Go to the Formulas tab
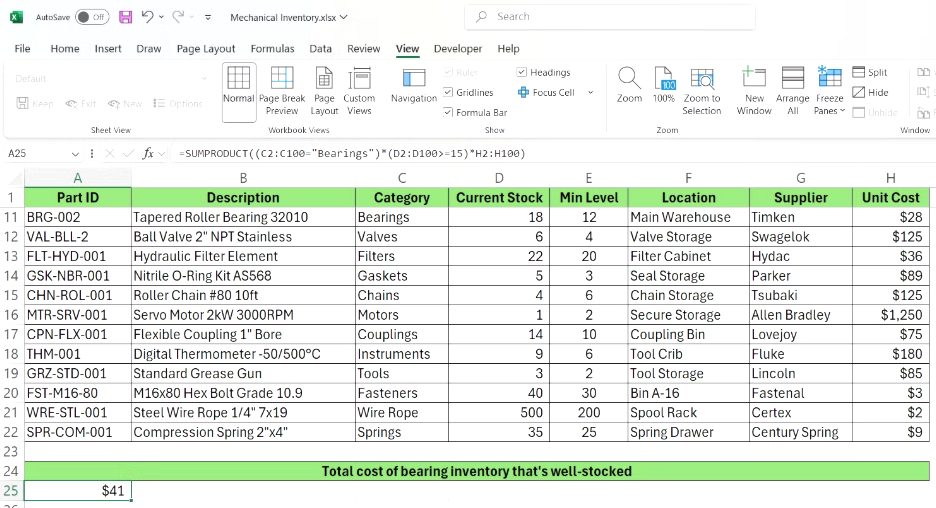The image size is (936, 508). (x=272, y=48)
